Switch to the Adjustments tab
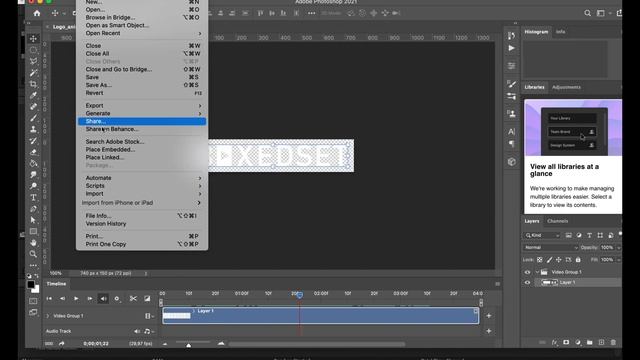This screenshot has height=360, width=640. (x=566, y=87)
